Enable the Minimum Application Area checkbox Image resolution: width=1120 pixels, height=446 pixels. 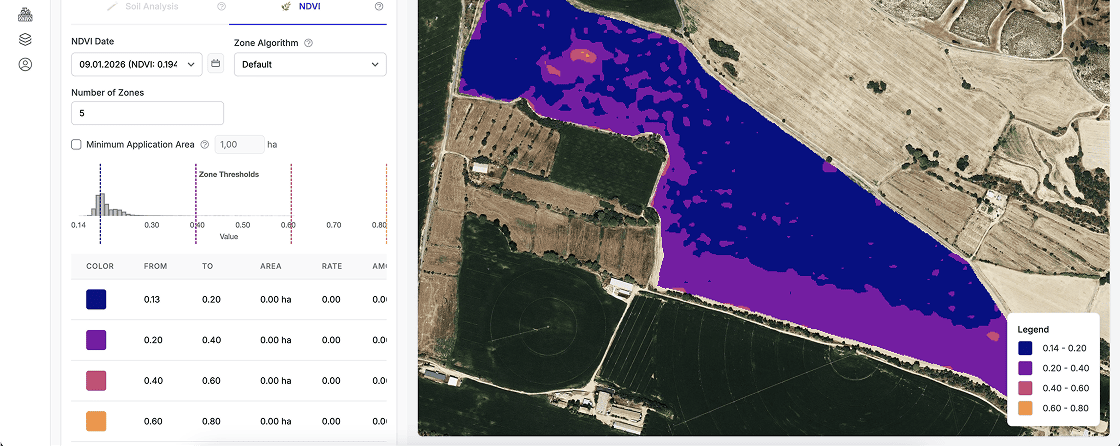click(77, 145)
